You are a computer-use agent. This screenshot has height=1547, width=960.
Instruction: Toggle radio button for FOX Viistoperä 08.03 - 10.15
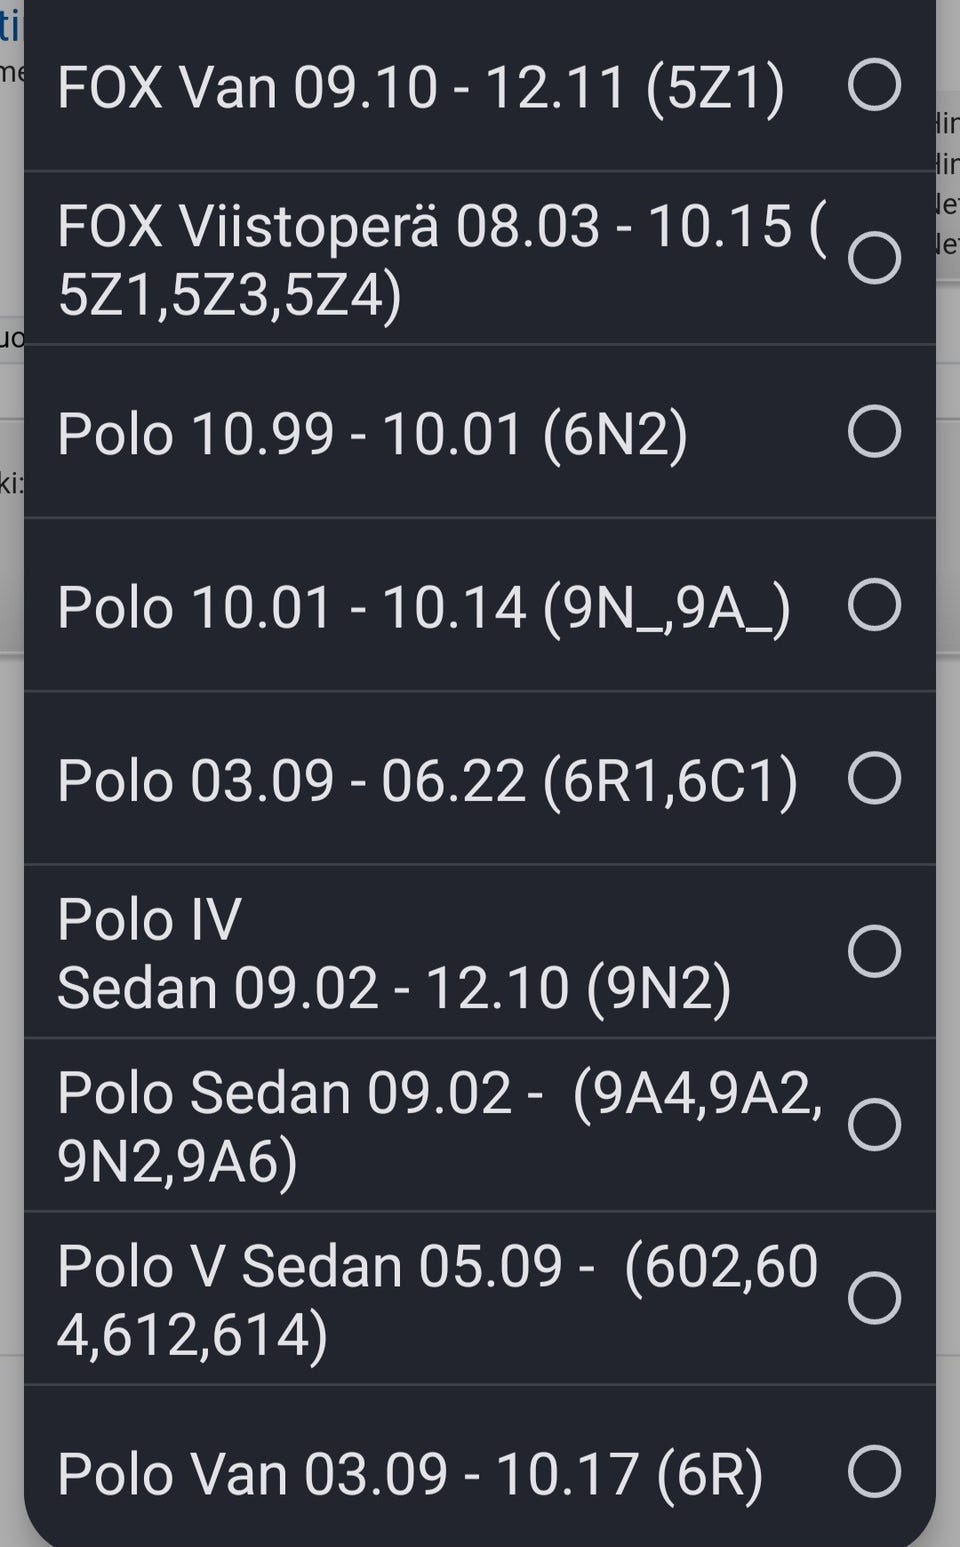tap(874, 258)
